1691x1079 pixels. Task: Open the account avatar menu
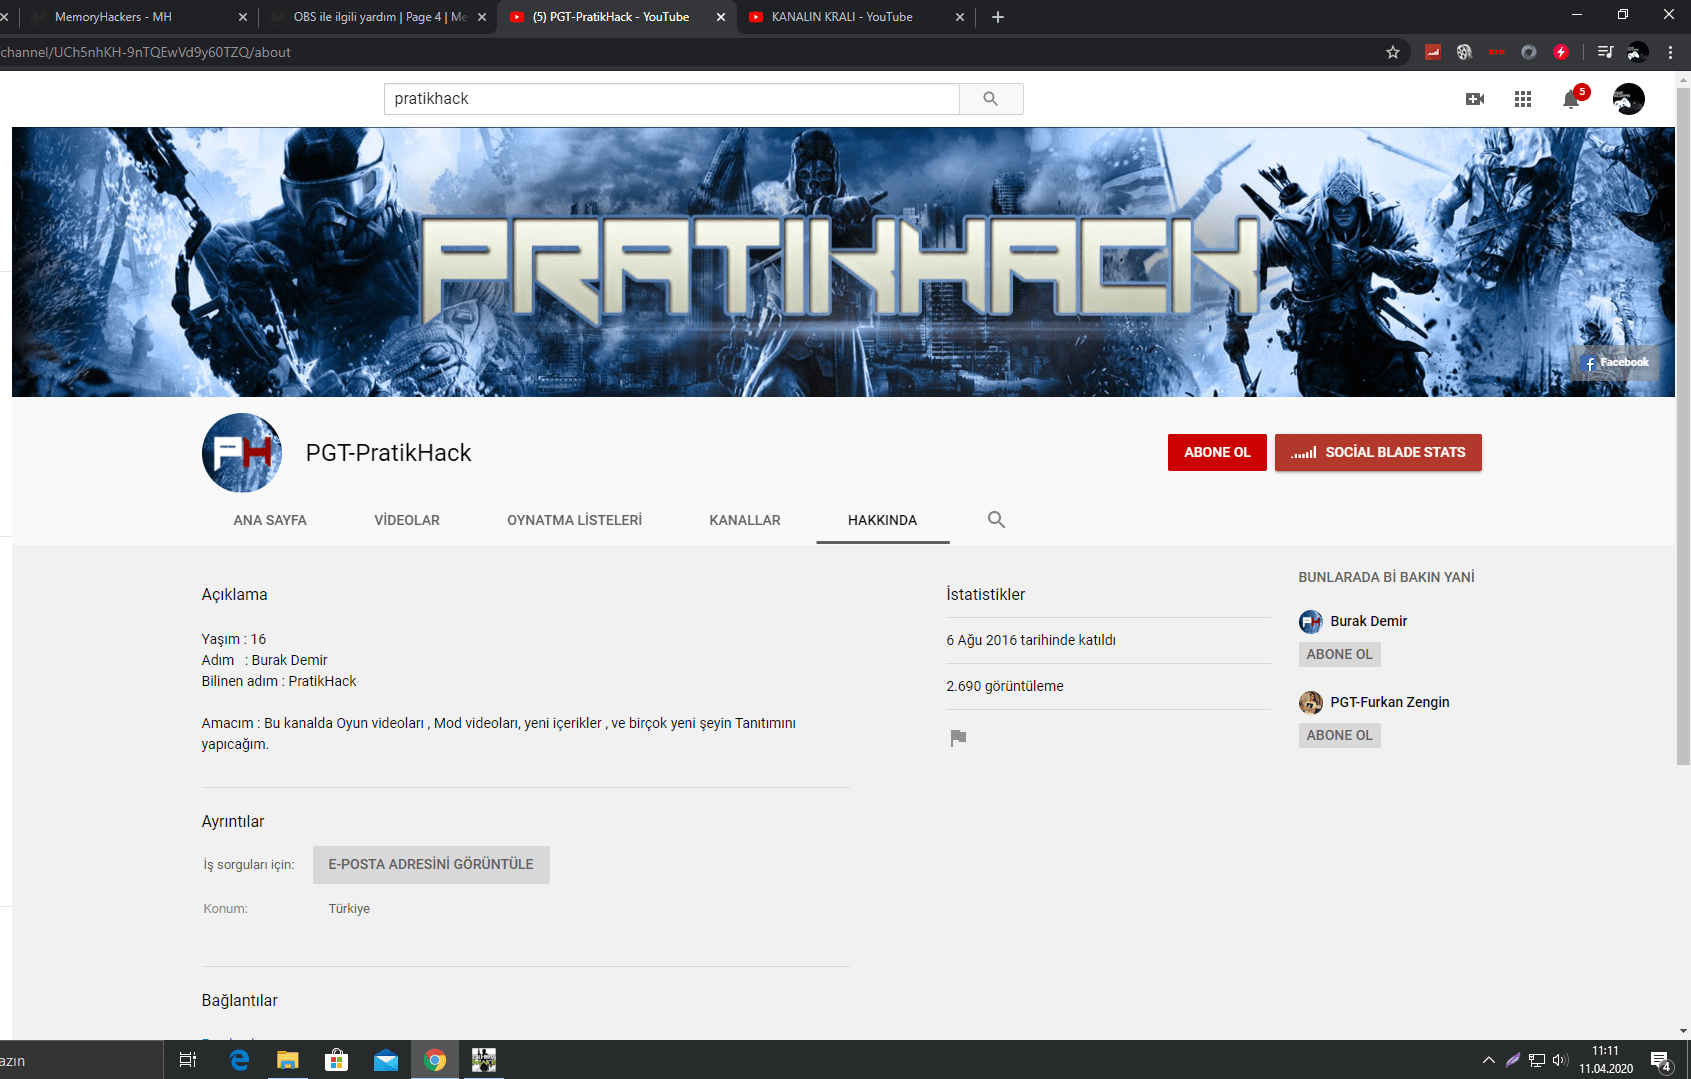click(1629, 99)
